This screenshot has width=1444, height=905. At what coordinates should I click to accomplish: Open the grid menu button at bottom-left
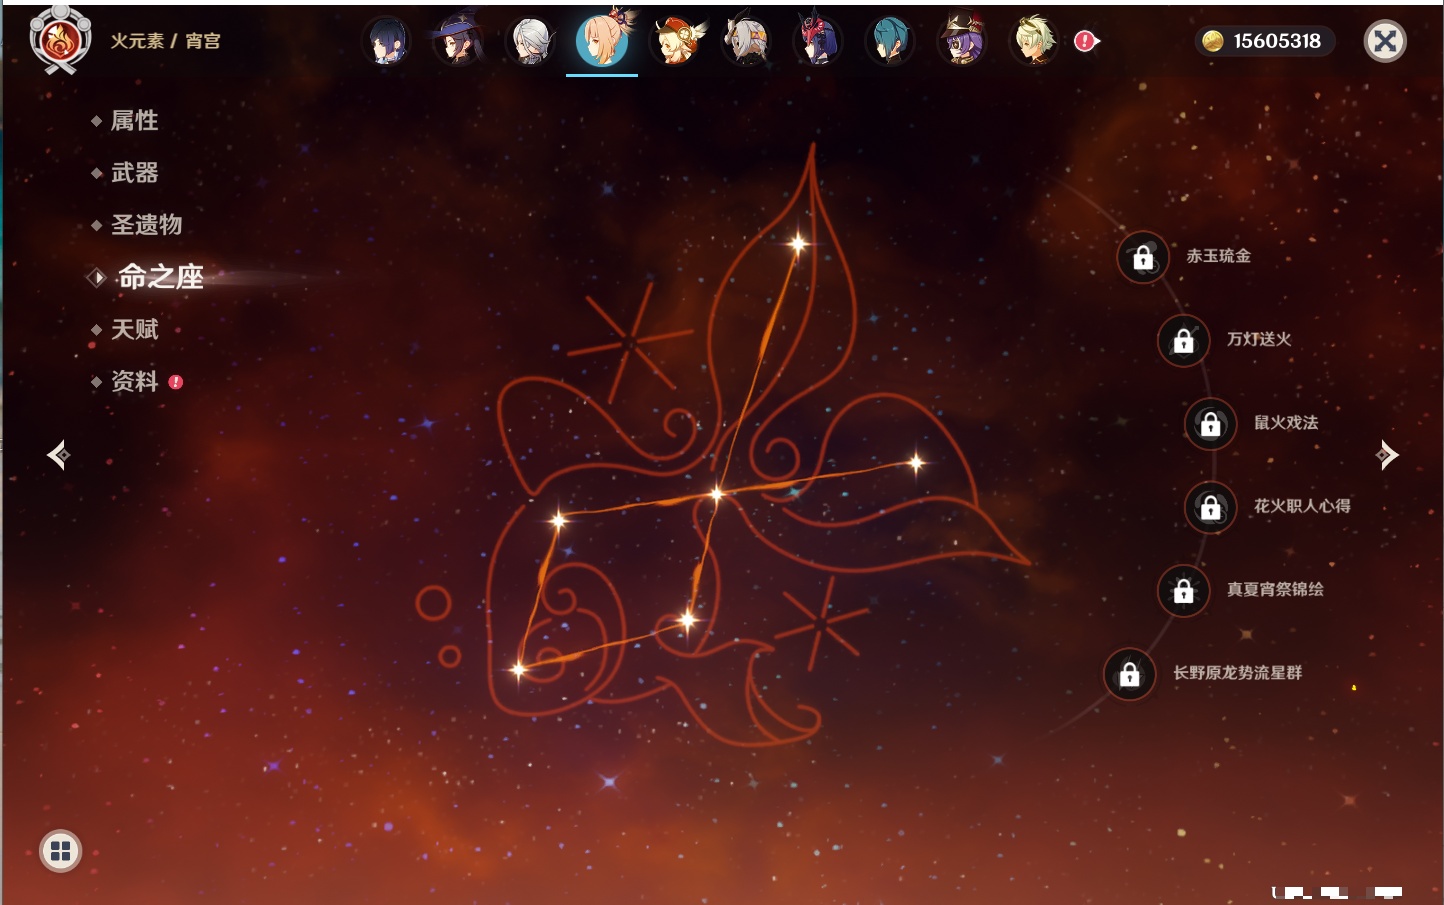coord(60,851)
